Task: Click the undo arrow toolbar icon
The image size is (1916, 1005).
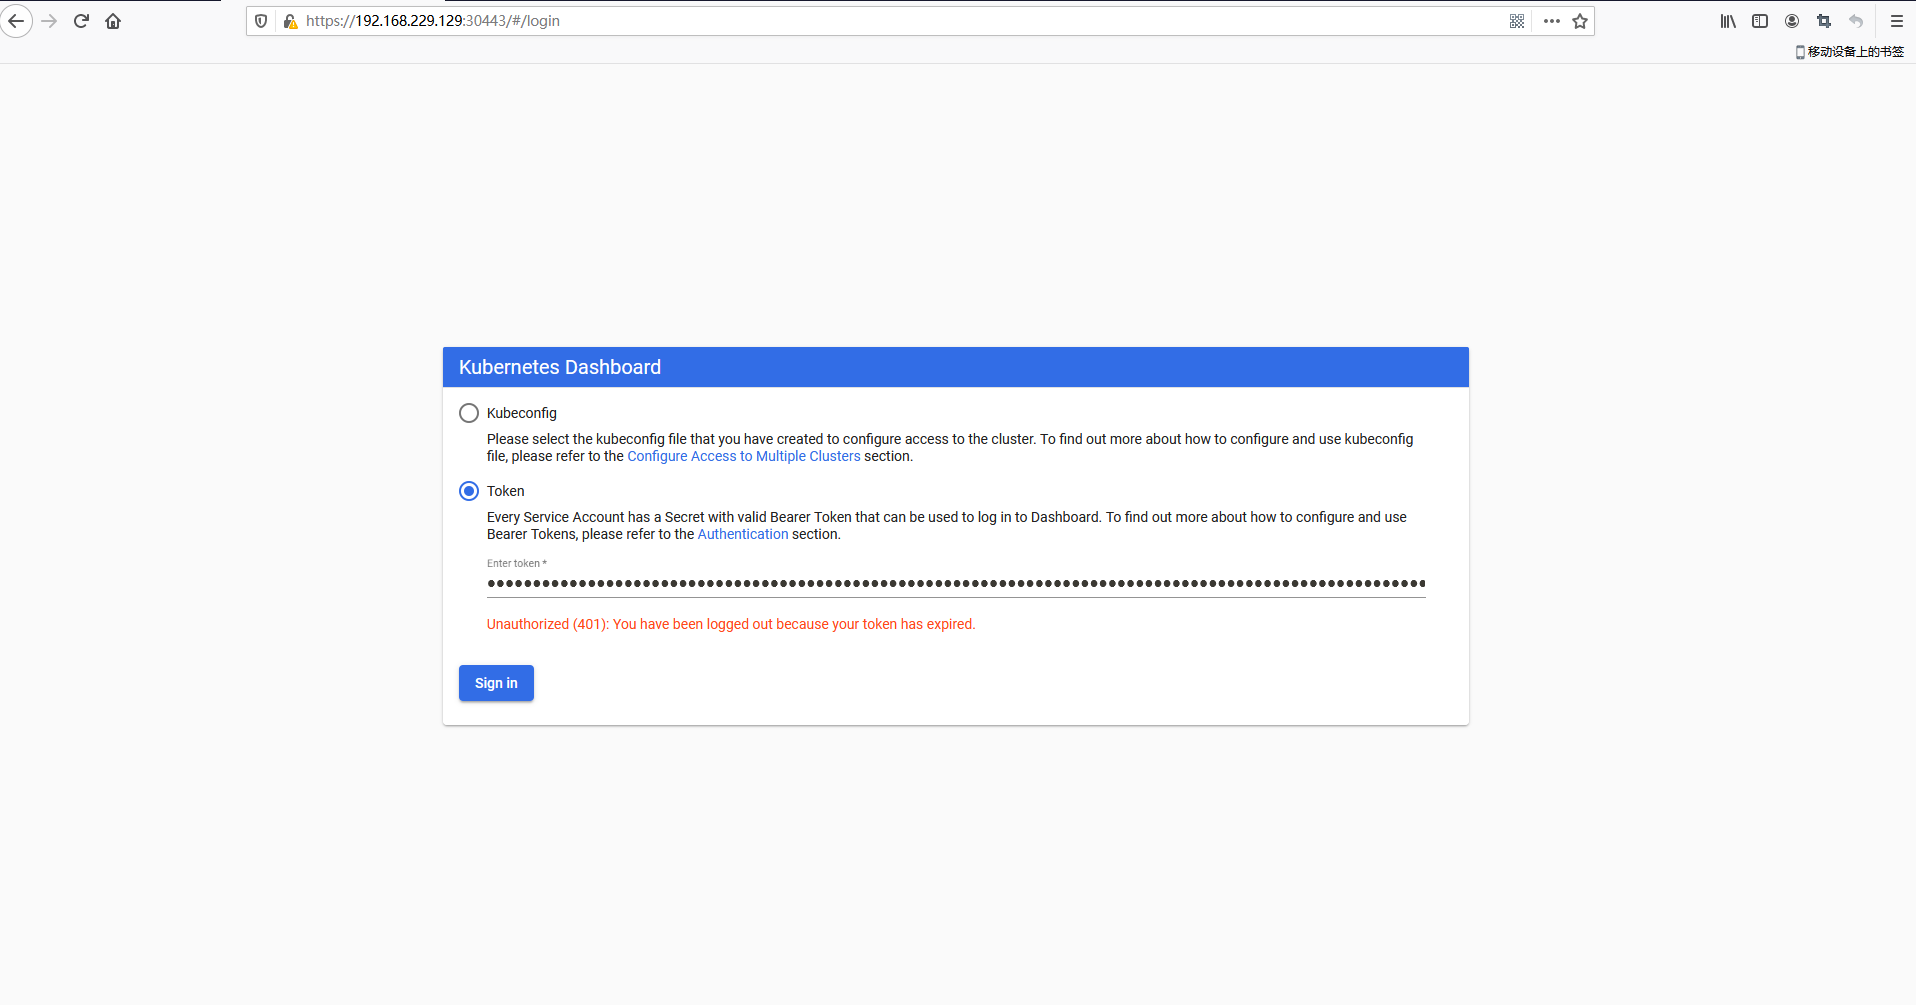Action: point(1856,21)
